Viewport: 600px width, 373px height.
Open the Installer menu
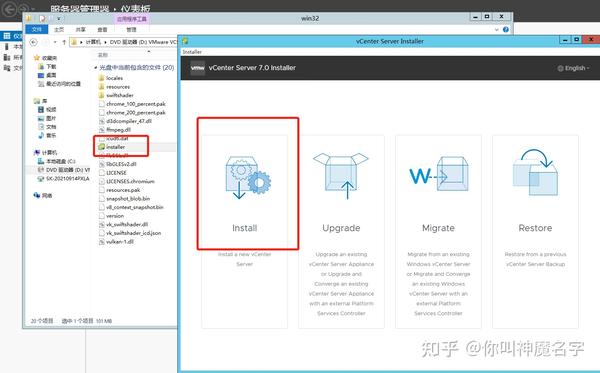[x=192, y=52]
